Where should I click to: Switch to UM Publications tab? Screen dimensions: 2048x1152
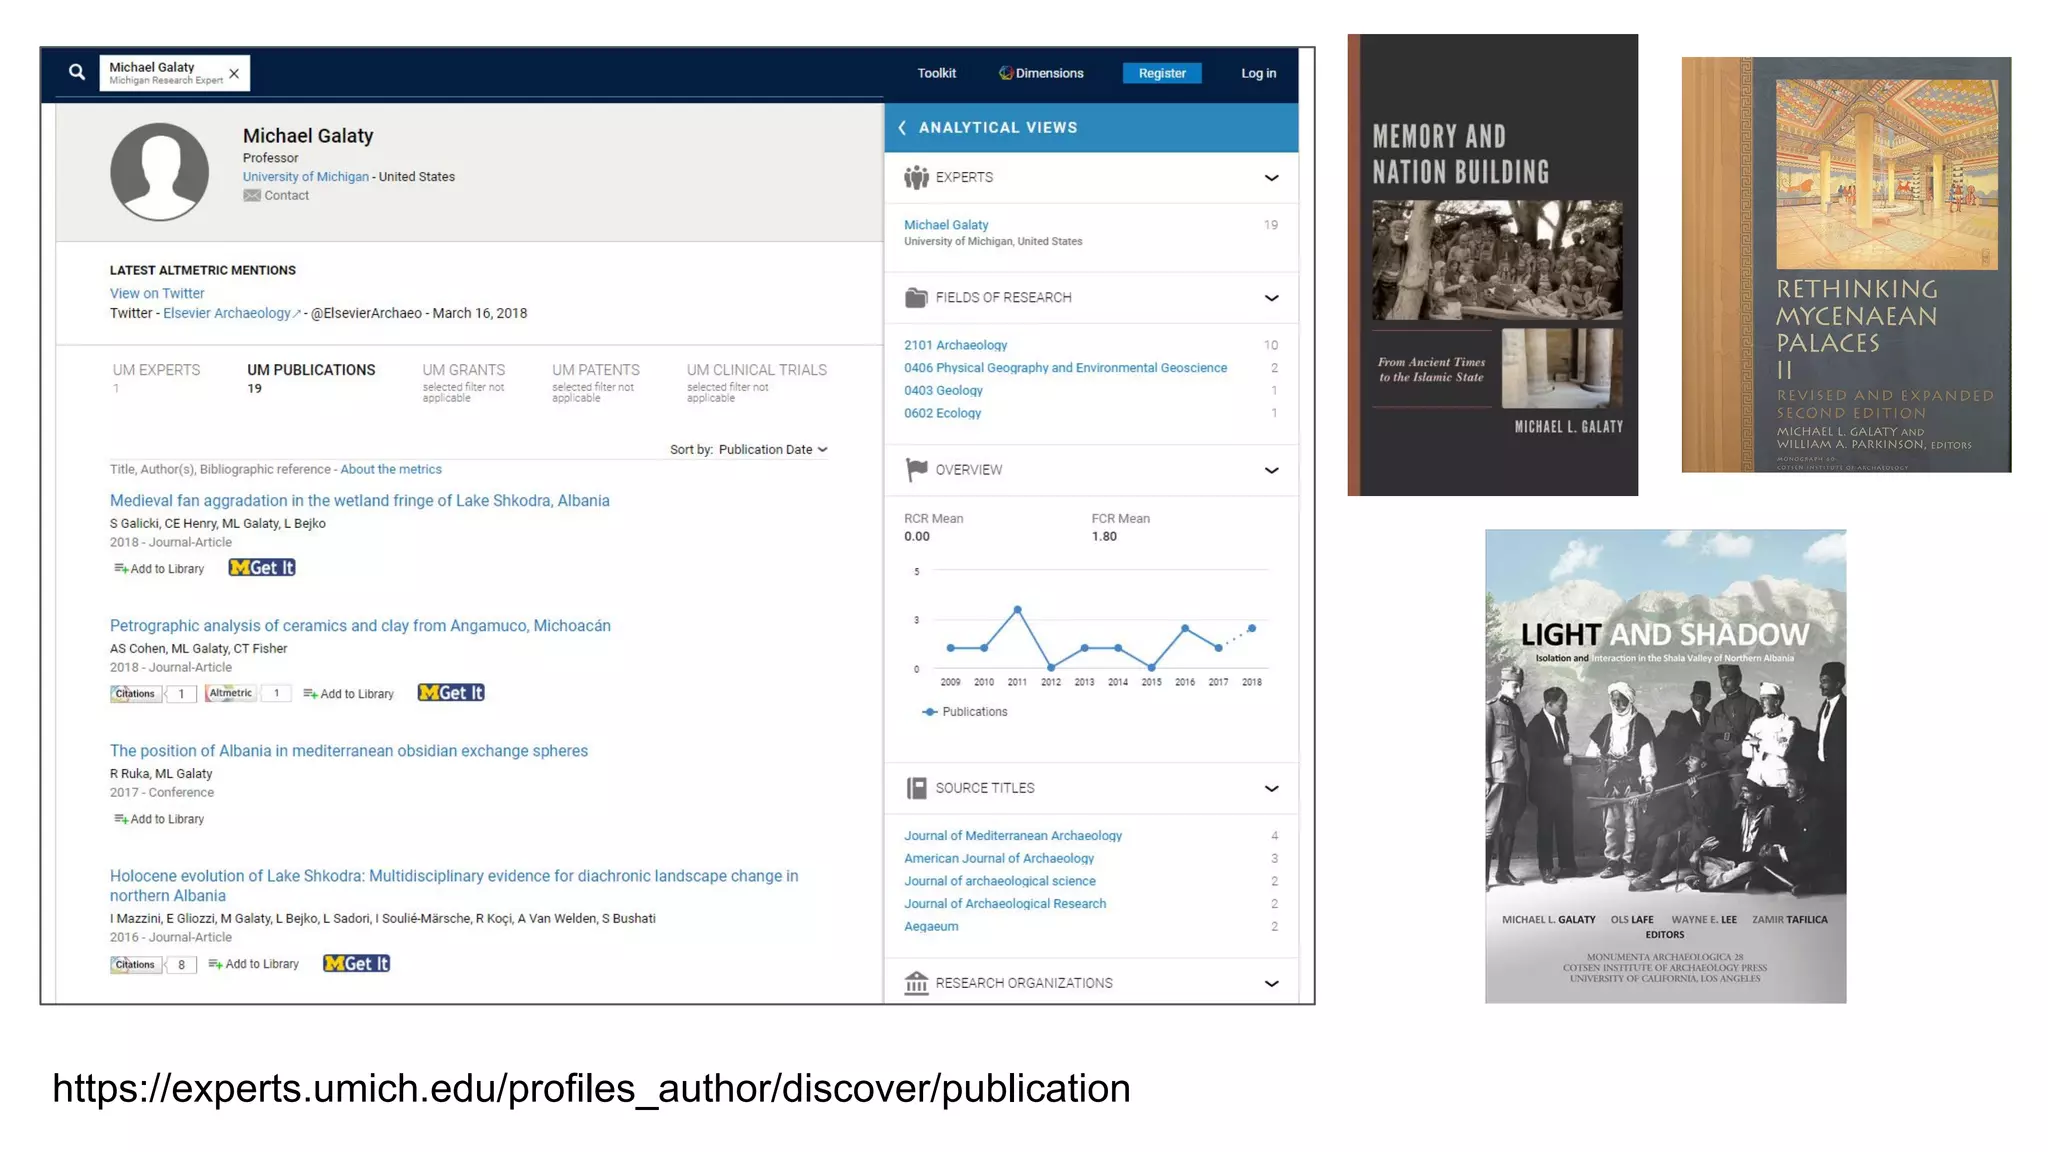311,377
